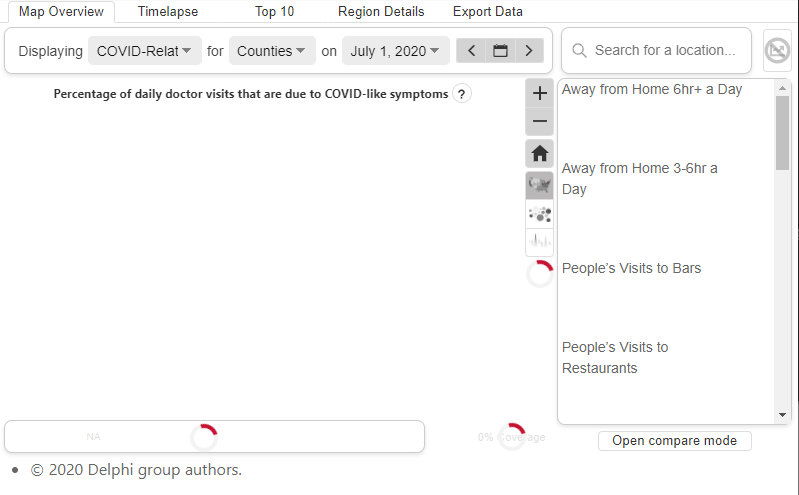Click the Percentage of daily doctor visits title

pos(251,94)
